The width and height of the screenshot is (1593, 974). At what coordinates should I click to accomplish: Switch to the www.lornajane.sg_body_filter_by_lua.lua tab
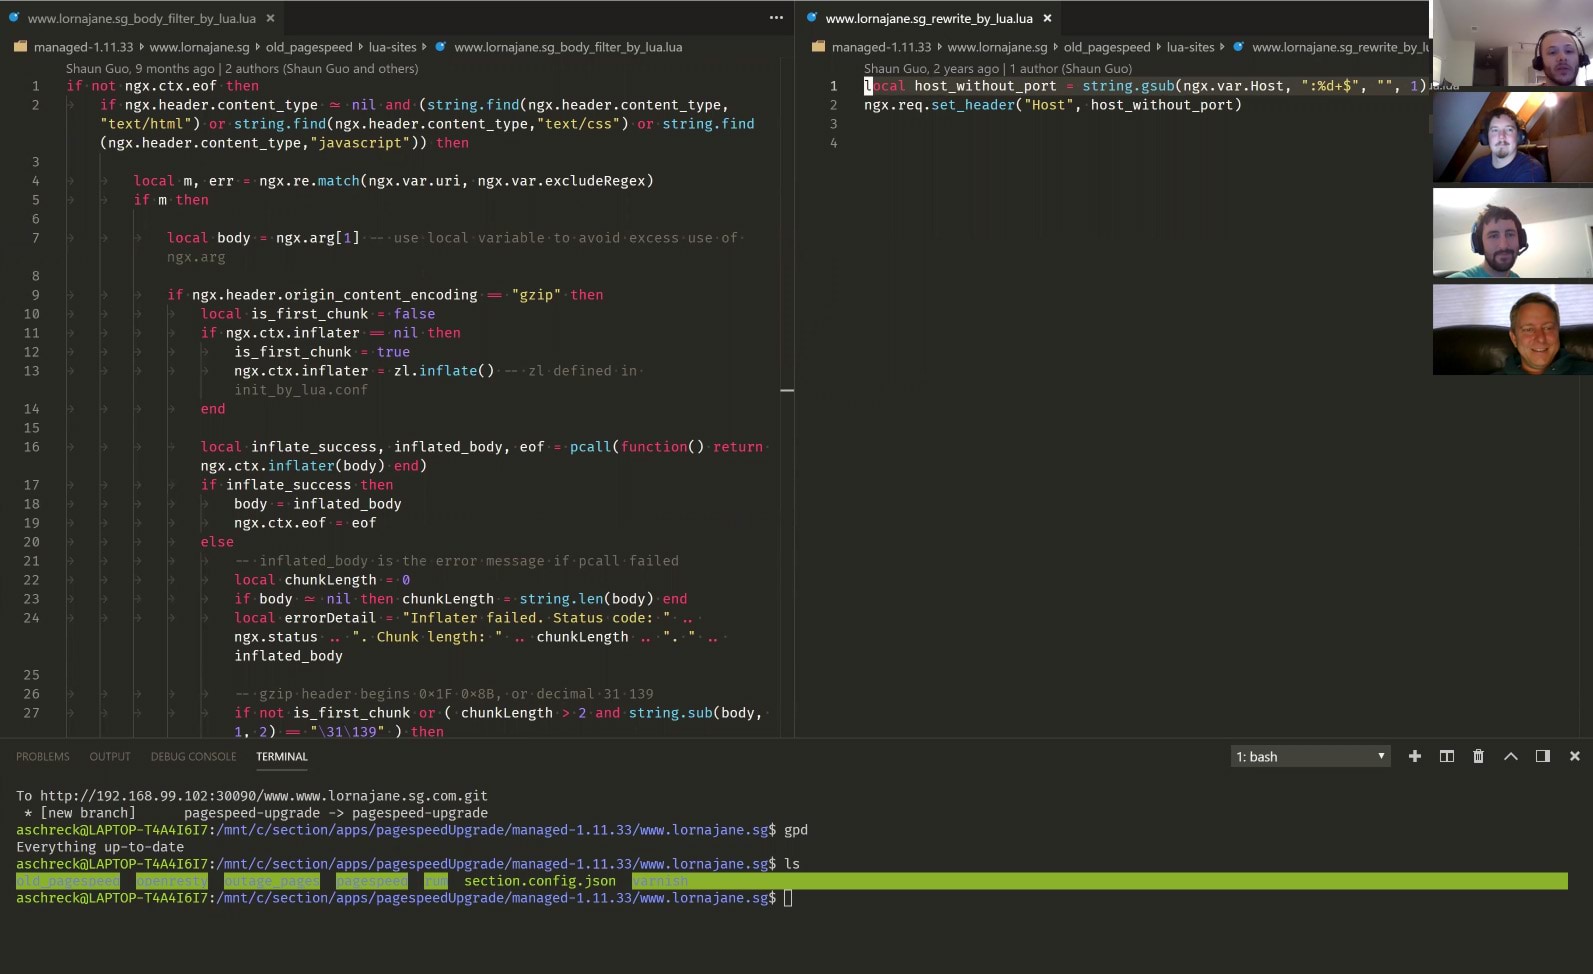pyautogui.click(x=141, y=18)
